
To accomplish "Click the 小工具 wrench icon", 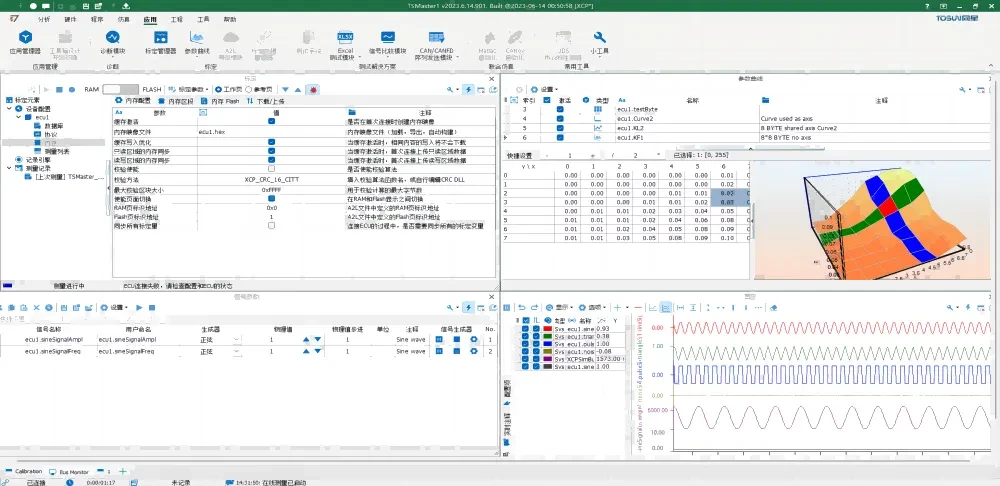I will click(599, 41).
